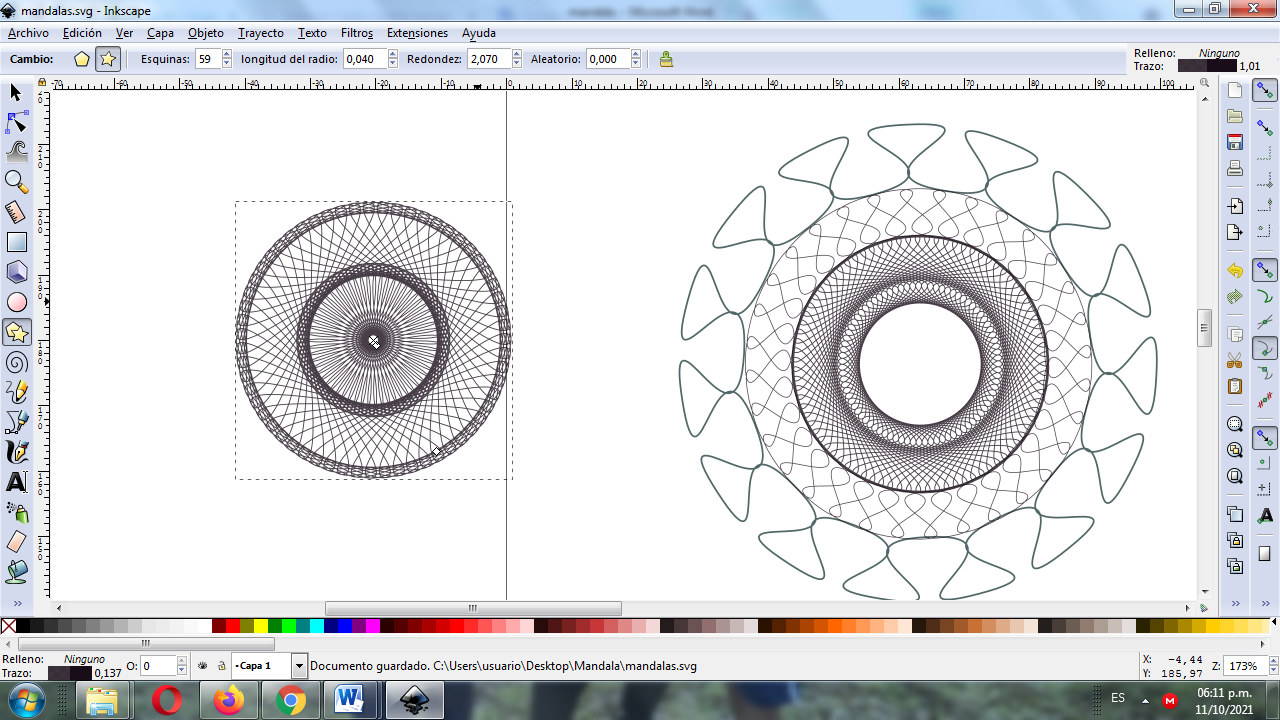This screenshot has height=720, width=1280.
Task: Switch shape to star mode
Action: 108,59
